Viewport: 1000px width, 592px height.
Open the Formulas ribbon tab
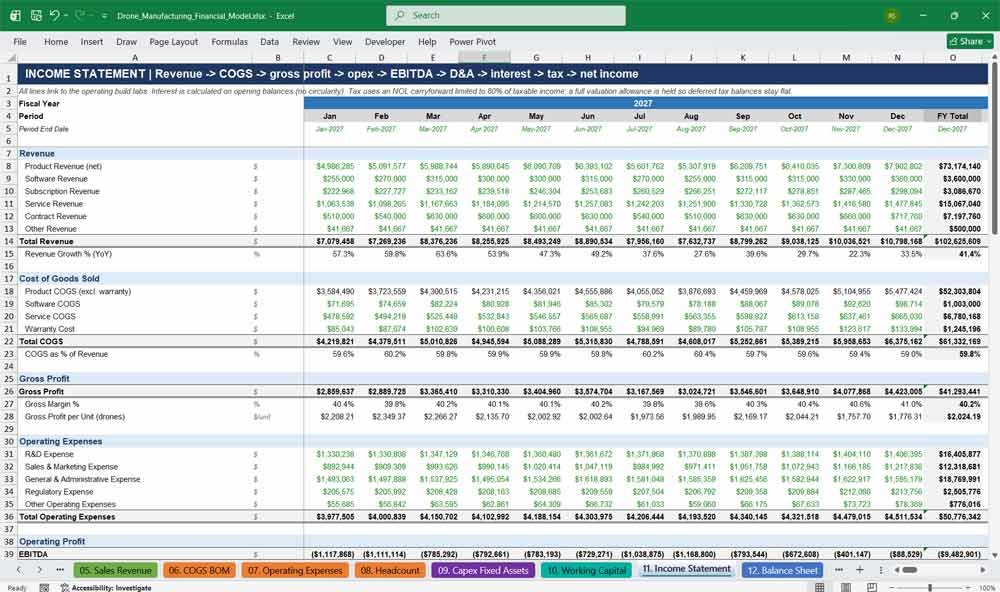(230, 41)
